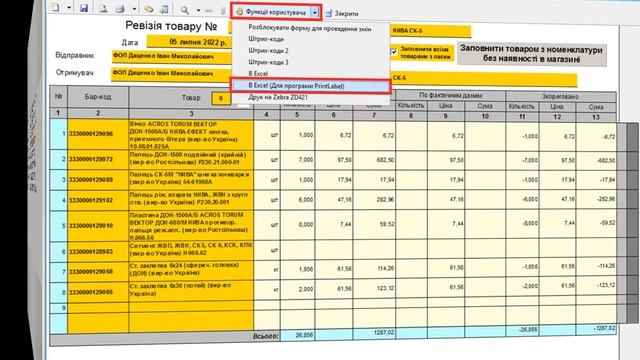
Task: Click Заповнити товаром з номенклатури без наявності button
Action: coord(531,54)
